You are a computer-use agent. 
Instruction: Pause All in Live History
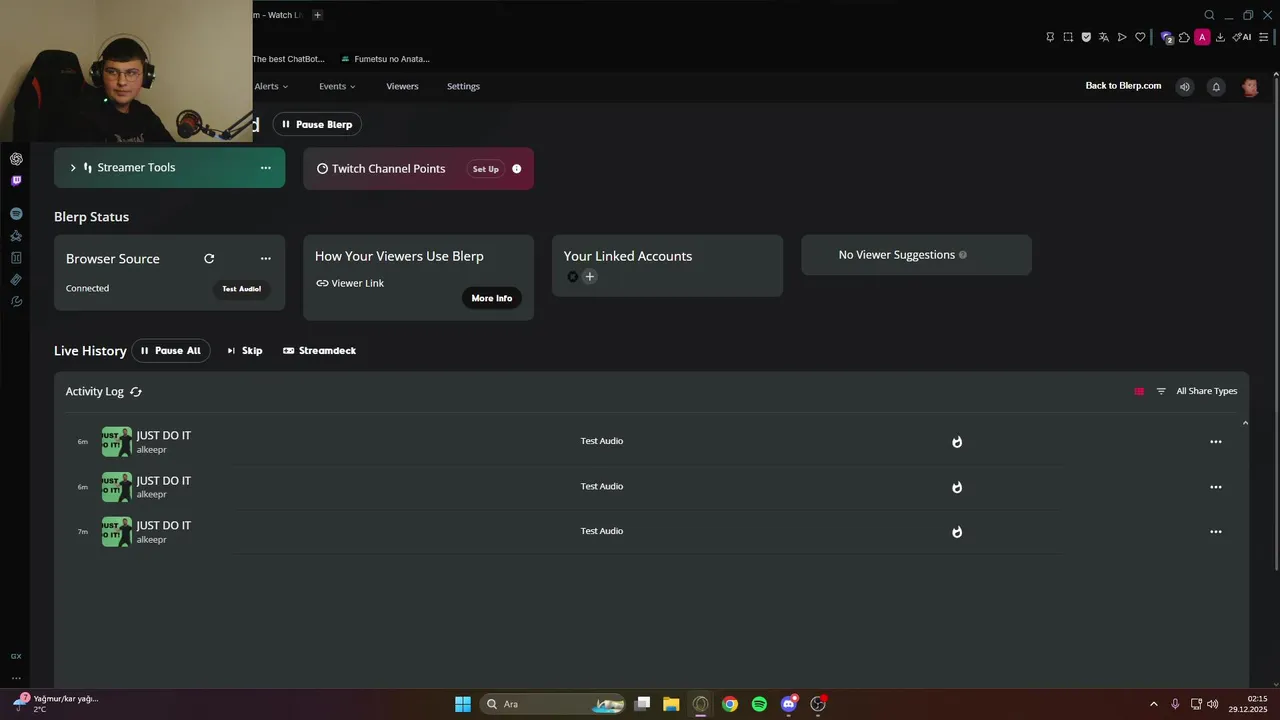click(x=171, y=351)
